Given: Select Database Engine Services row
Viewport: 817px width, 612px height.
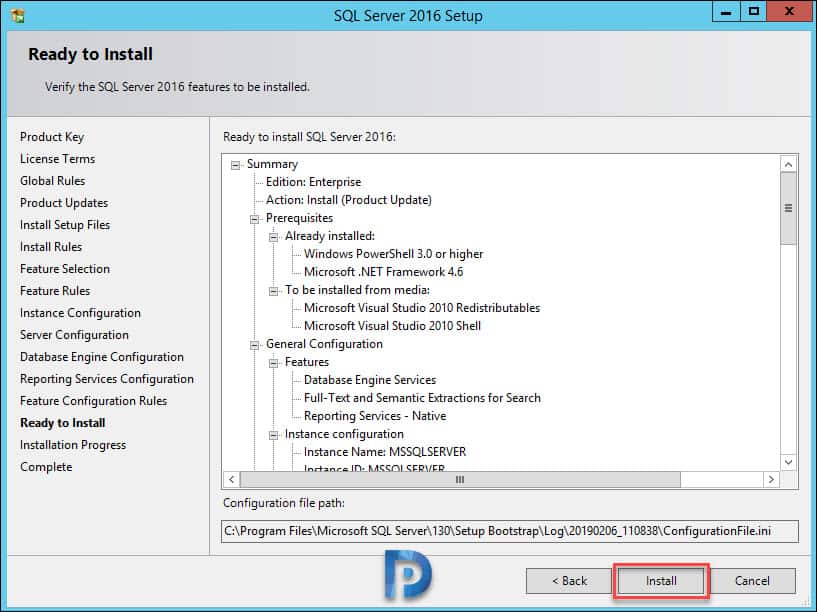Looking at the screenshot, I should [370, 380].
